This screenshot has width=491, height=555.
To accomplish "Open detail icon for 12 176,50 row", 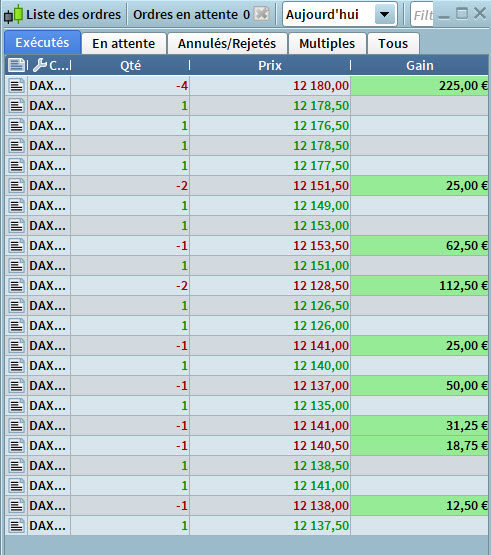I will pos(17,126).
